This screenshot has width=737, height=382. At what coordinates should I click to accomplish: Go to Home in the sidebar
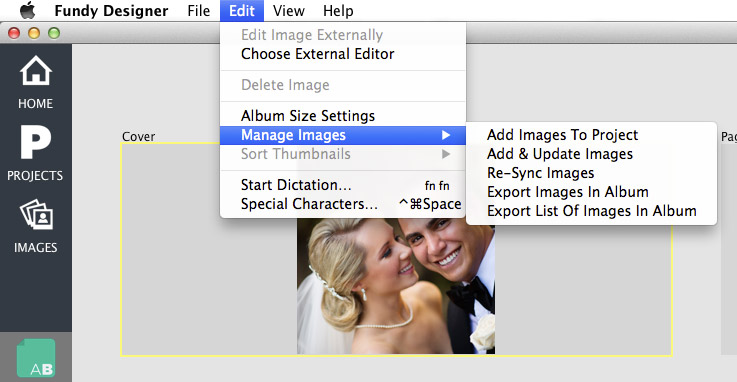pyautogui.click(x=36, y=83)
